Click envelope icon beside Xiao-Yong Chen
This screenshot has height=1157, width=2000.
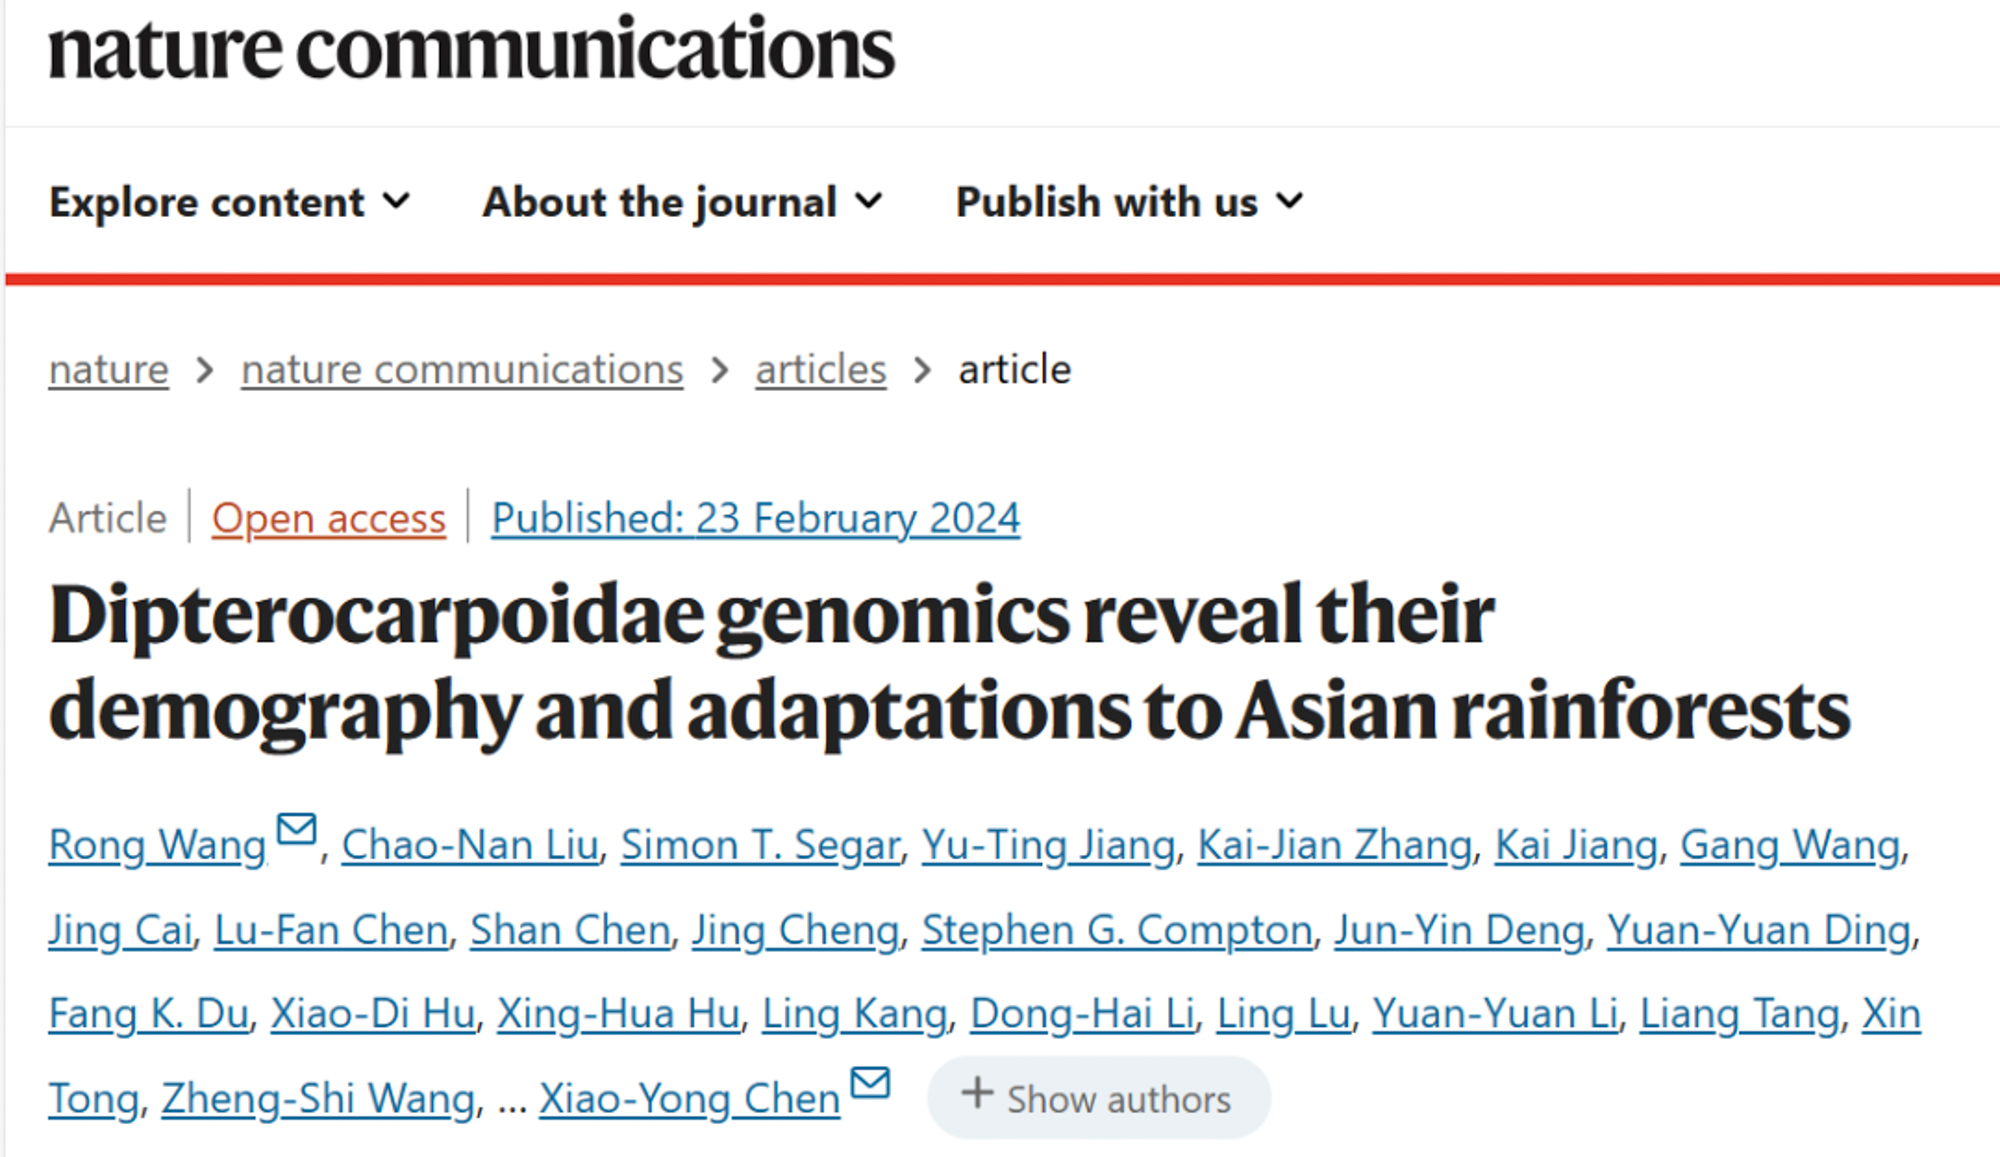coord(870,1083)
